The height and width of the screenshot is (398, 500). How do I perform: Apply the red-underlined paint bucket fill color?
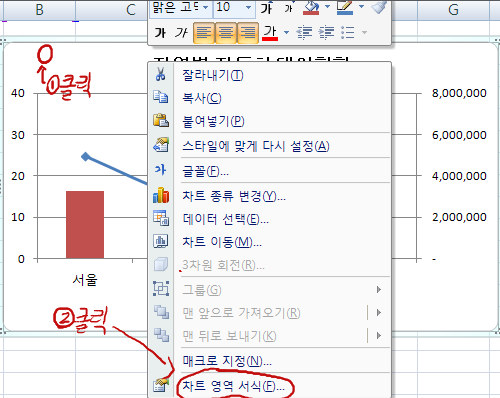pos(311,8)
